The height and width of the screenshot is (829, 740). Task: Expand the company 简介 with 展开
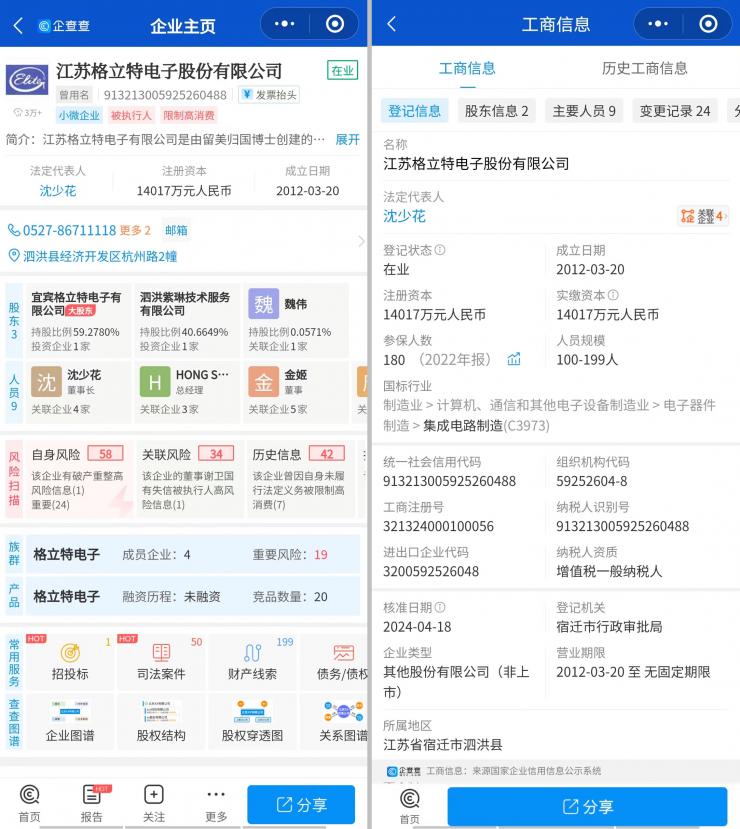(347, 139)
